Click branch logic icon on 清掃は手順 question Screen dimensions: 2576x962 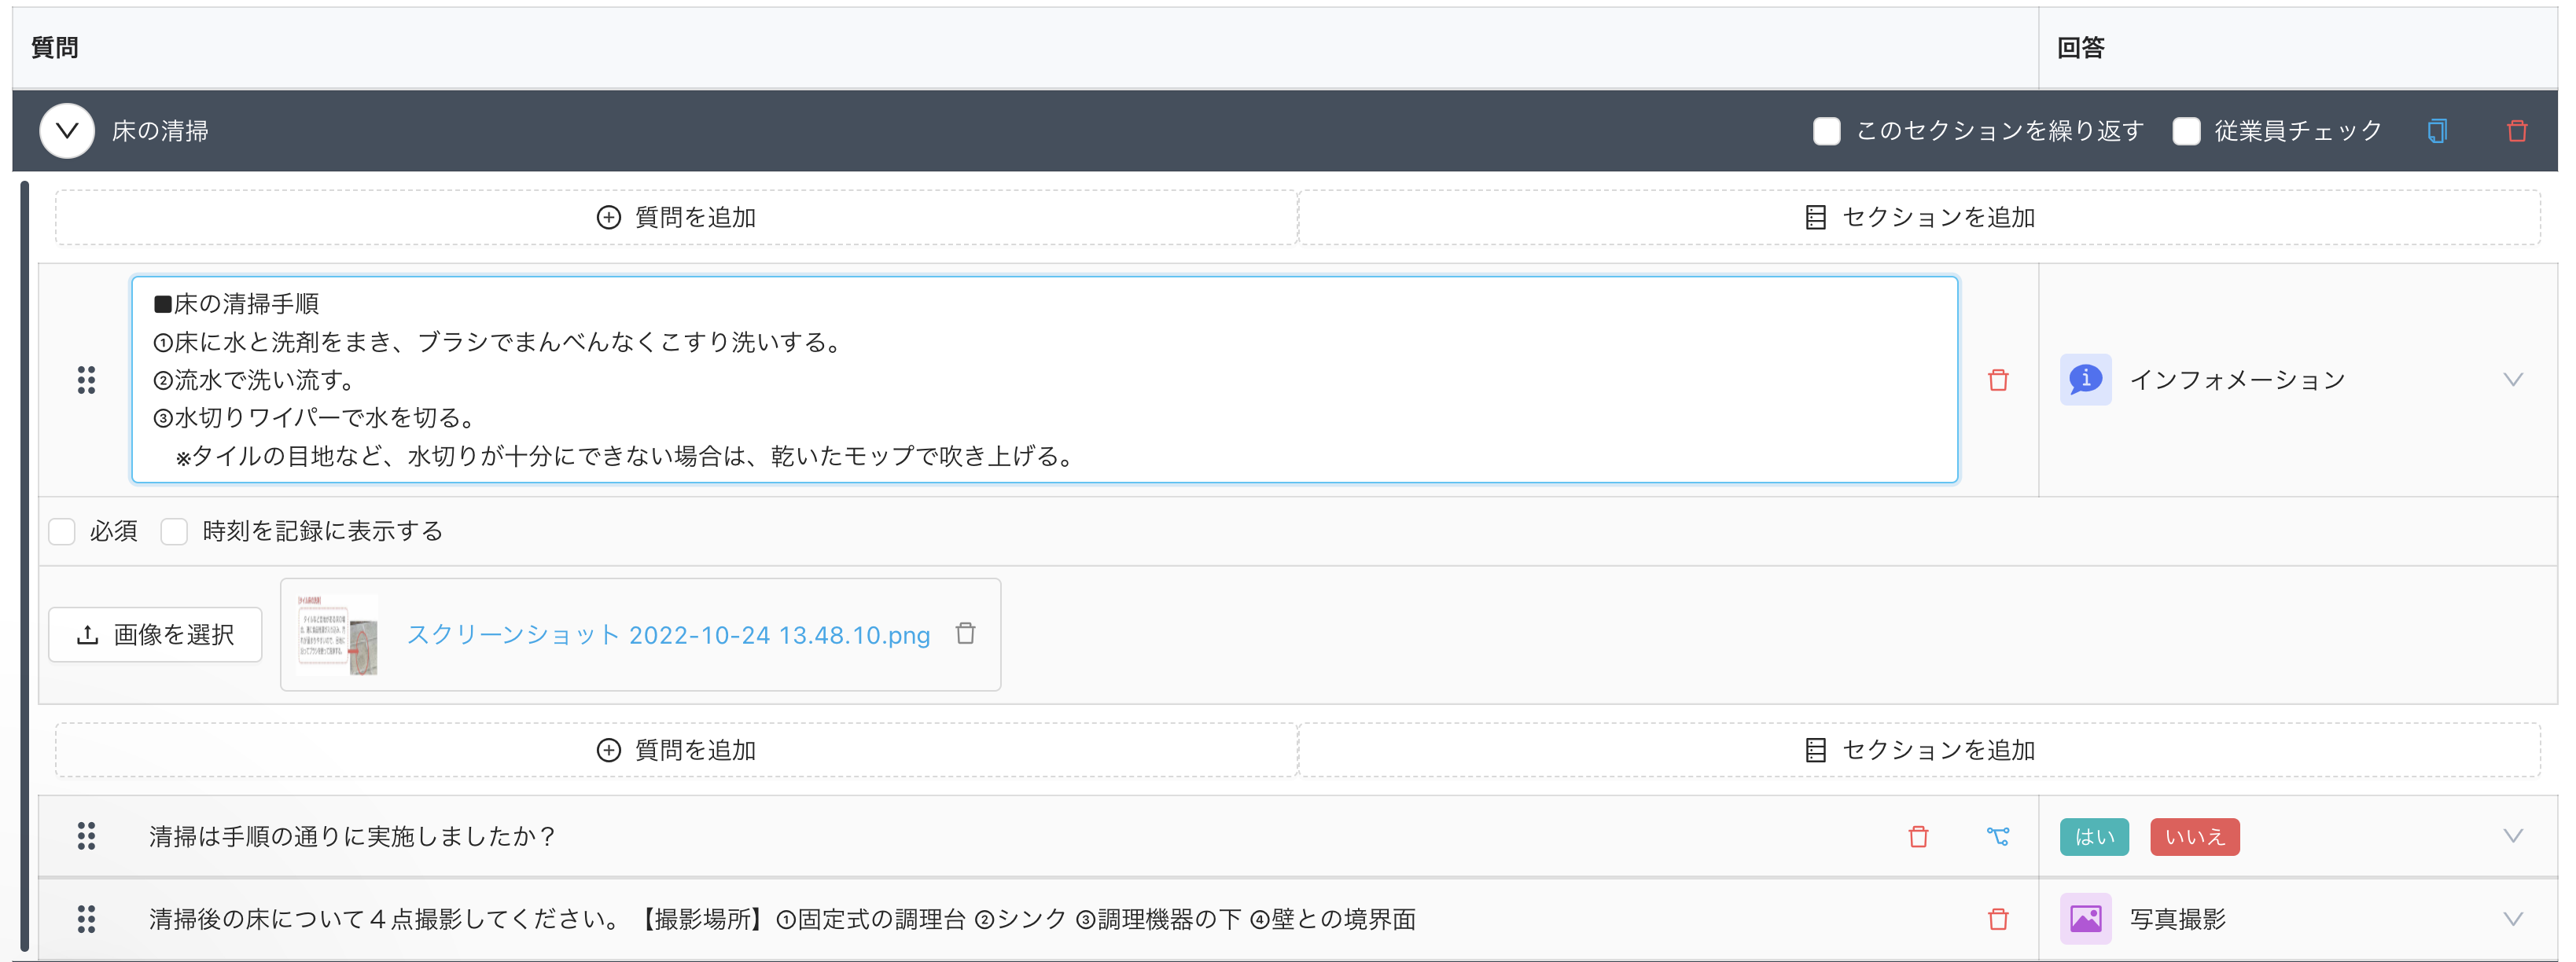click(1997, 836)
